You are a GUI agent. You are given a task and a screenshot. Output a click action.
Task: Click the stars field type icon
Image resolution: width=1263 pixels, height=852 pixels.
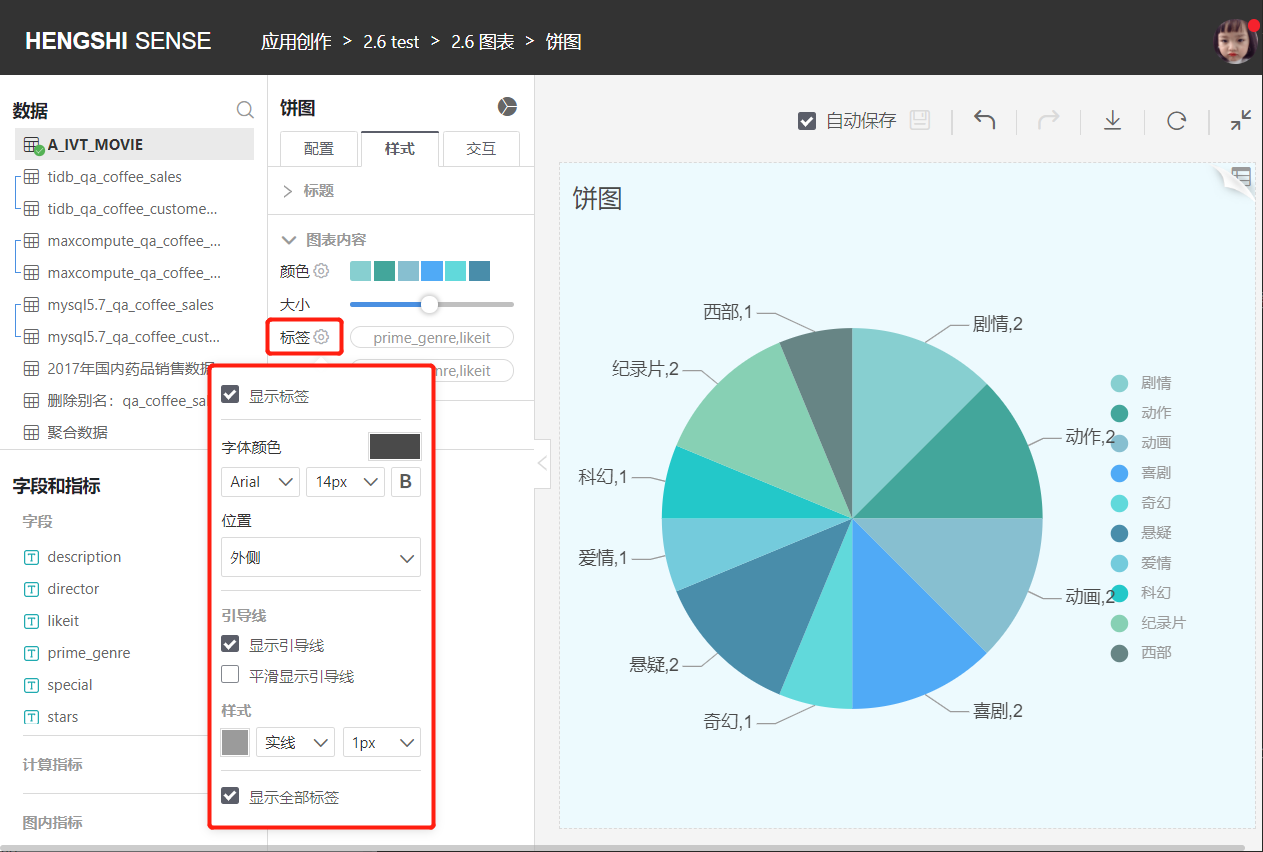[31, 717]
